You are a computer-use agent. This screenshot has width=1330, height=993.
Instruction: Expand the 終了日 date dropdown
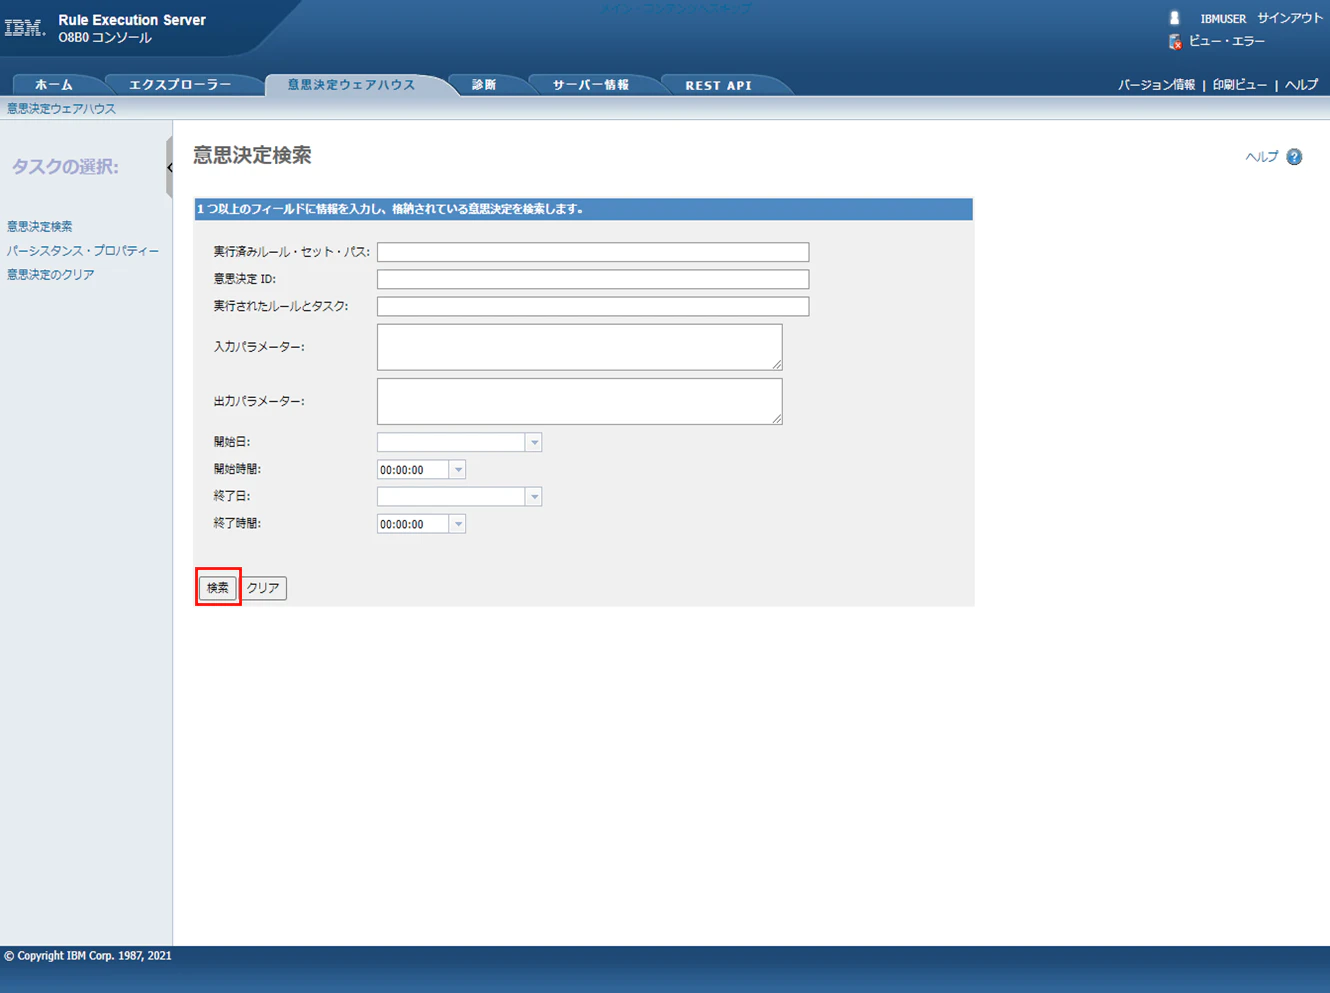coord(534,497)
